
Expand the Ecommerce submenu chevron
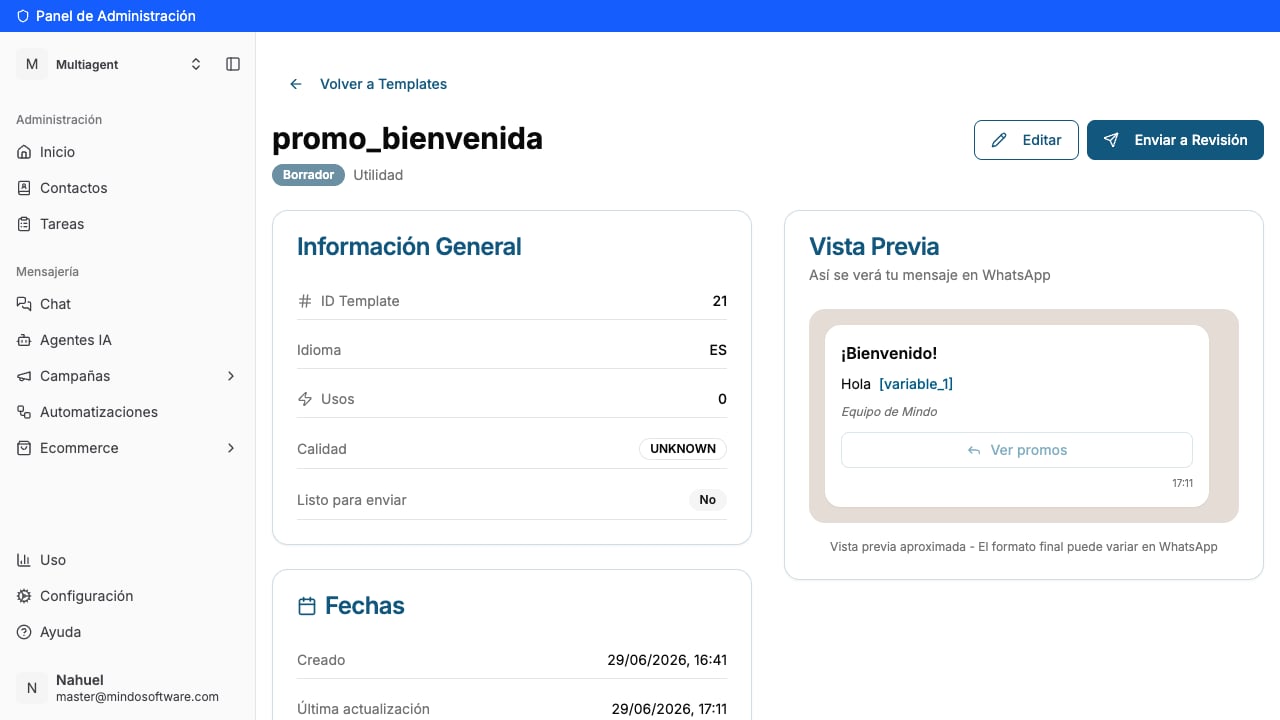pyautogui.click(x=231, y=448)
